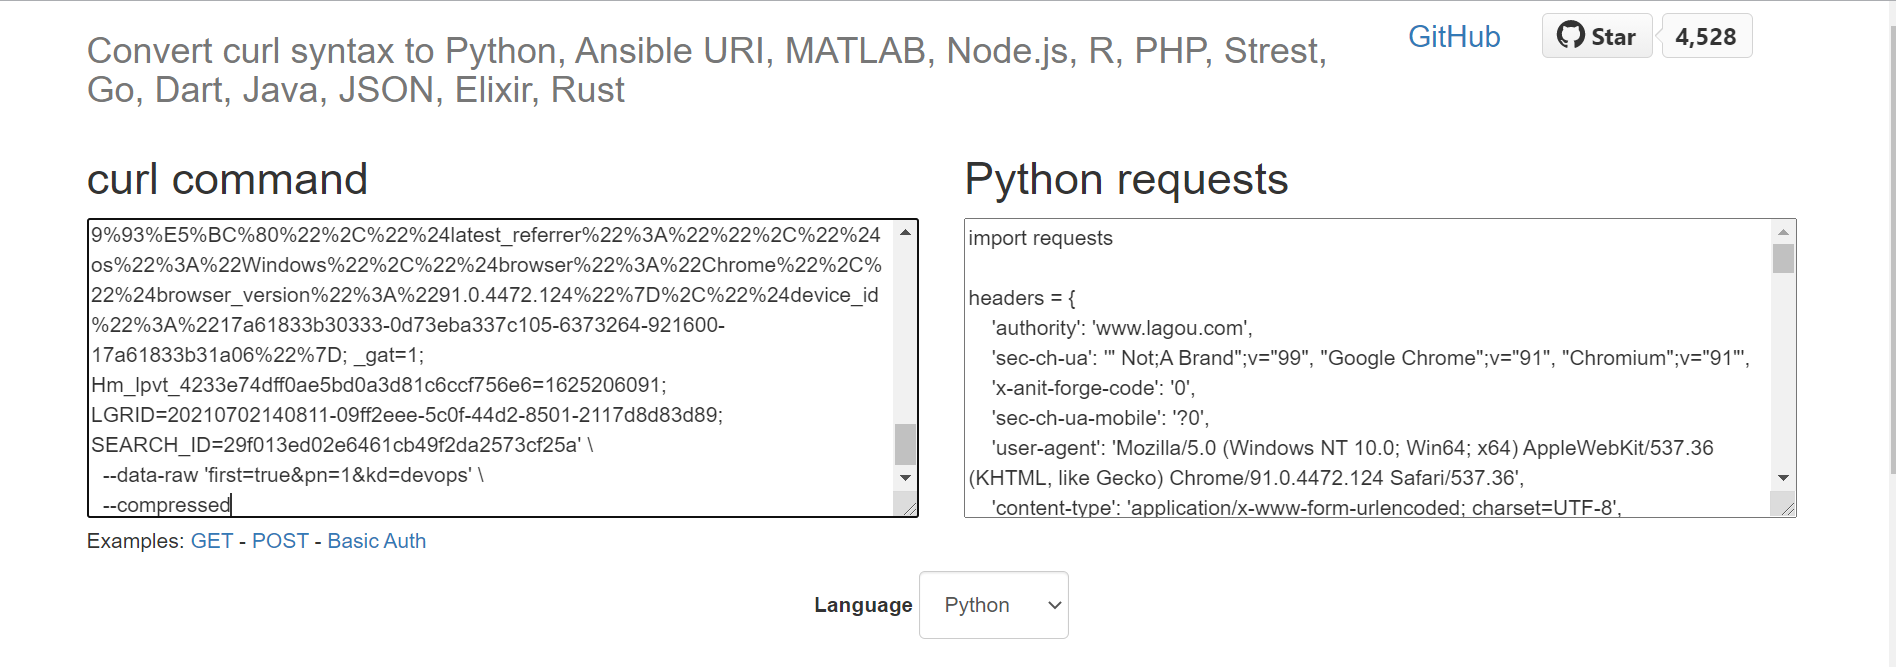Screen dimensions: 1896x667
Task: Click the "'sec-ch-ua-mobile': '?0'," line
Action: click(x=1100, y=418)
